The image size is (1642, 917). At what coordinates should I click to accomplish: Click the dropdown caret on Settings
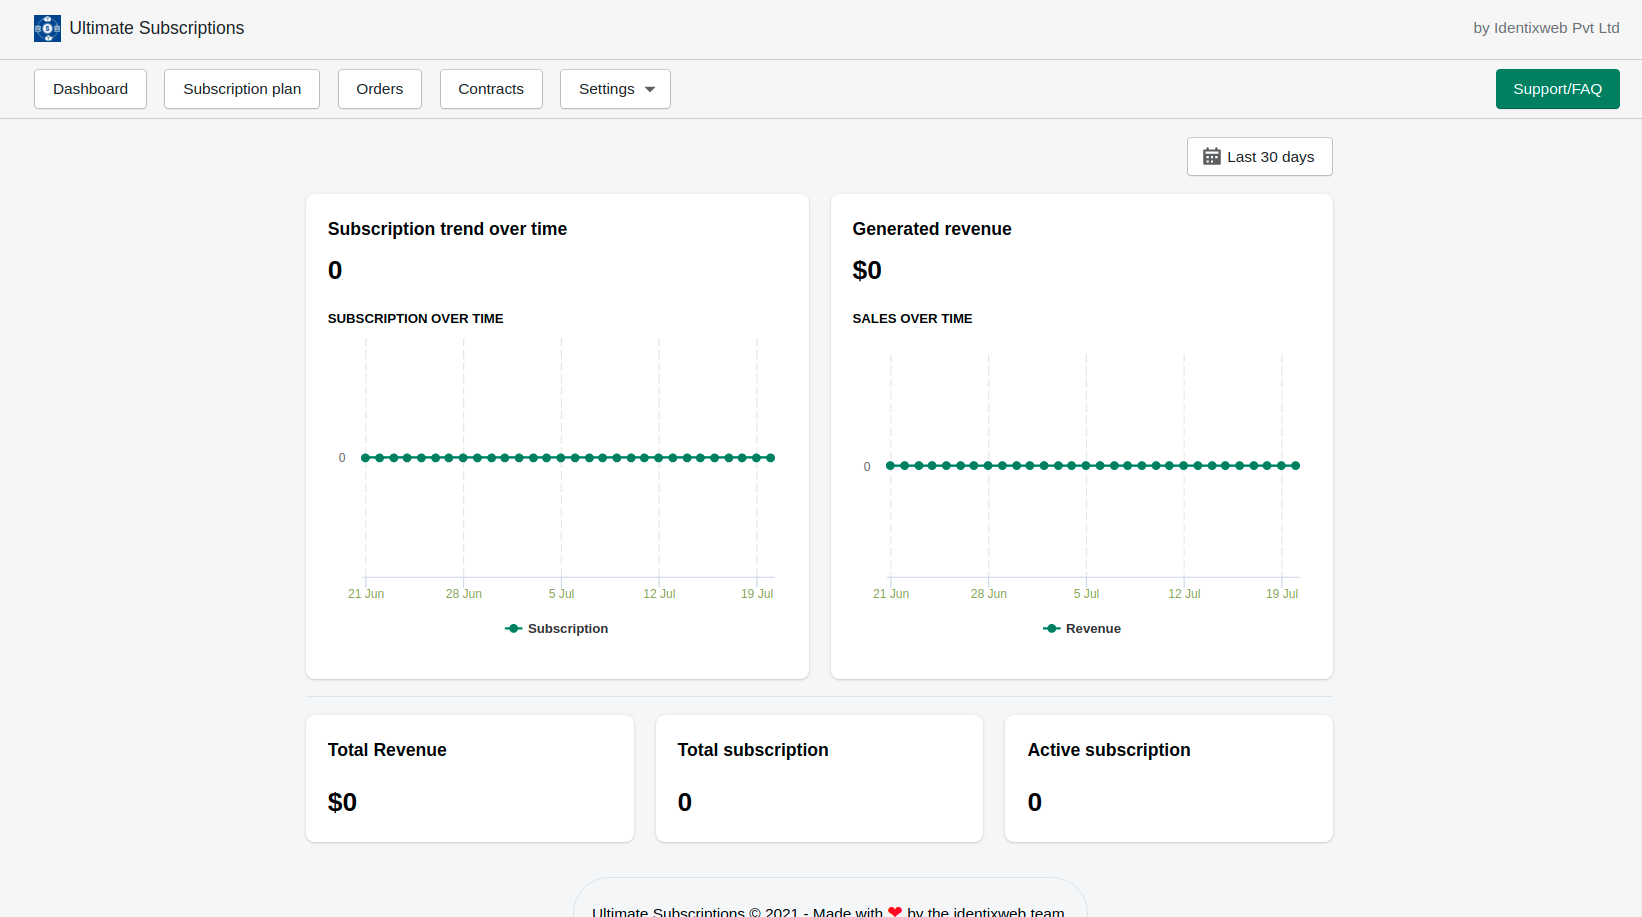(x=648, y=89)
